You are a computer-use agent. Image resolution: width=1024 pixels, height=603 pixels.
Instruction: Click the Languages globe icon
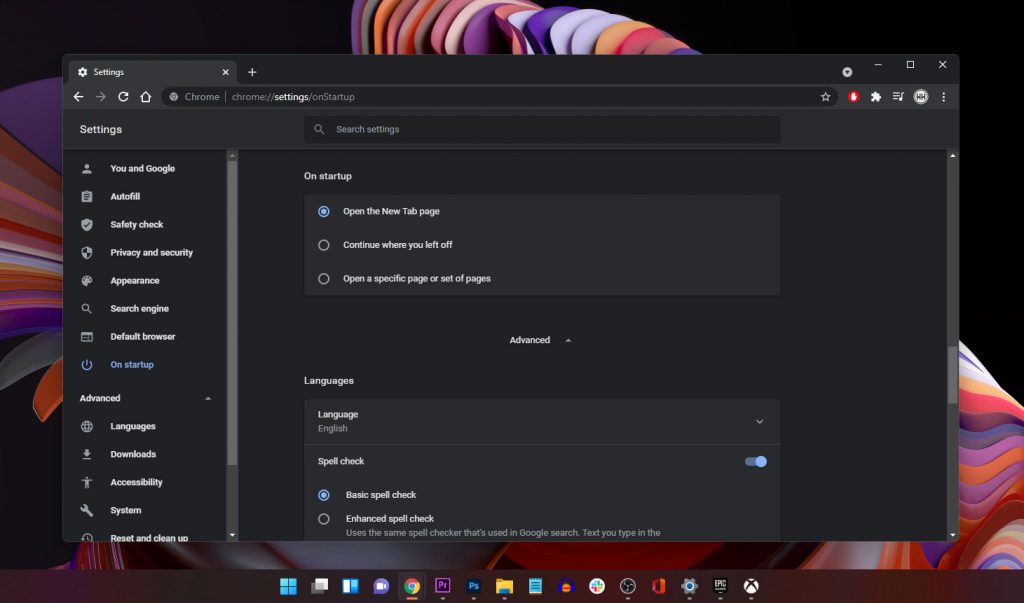87,427
